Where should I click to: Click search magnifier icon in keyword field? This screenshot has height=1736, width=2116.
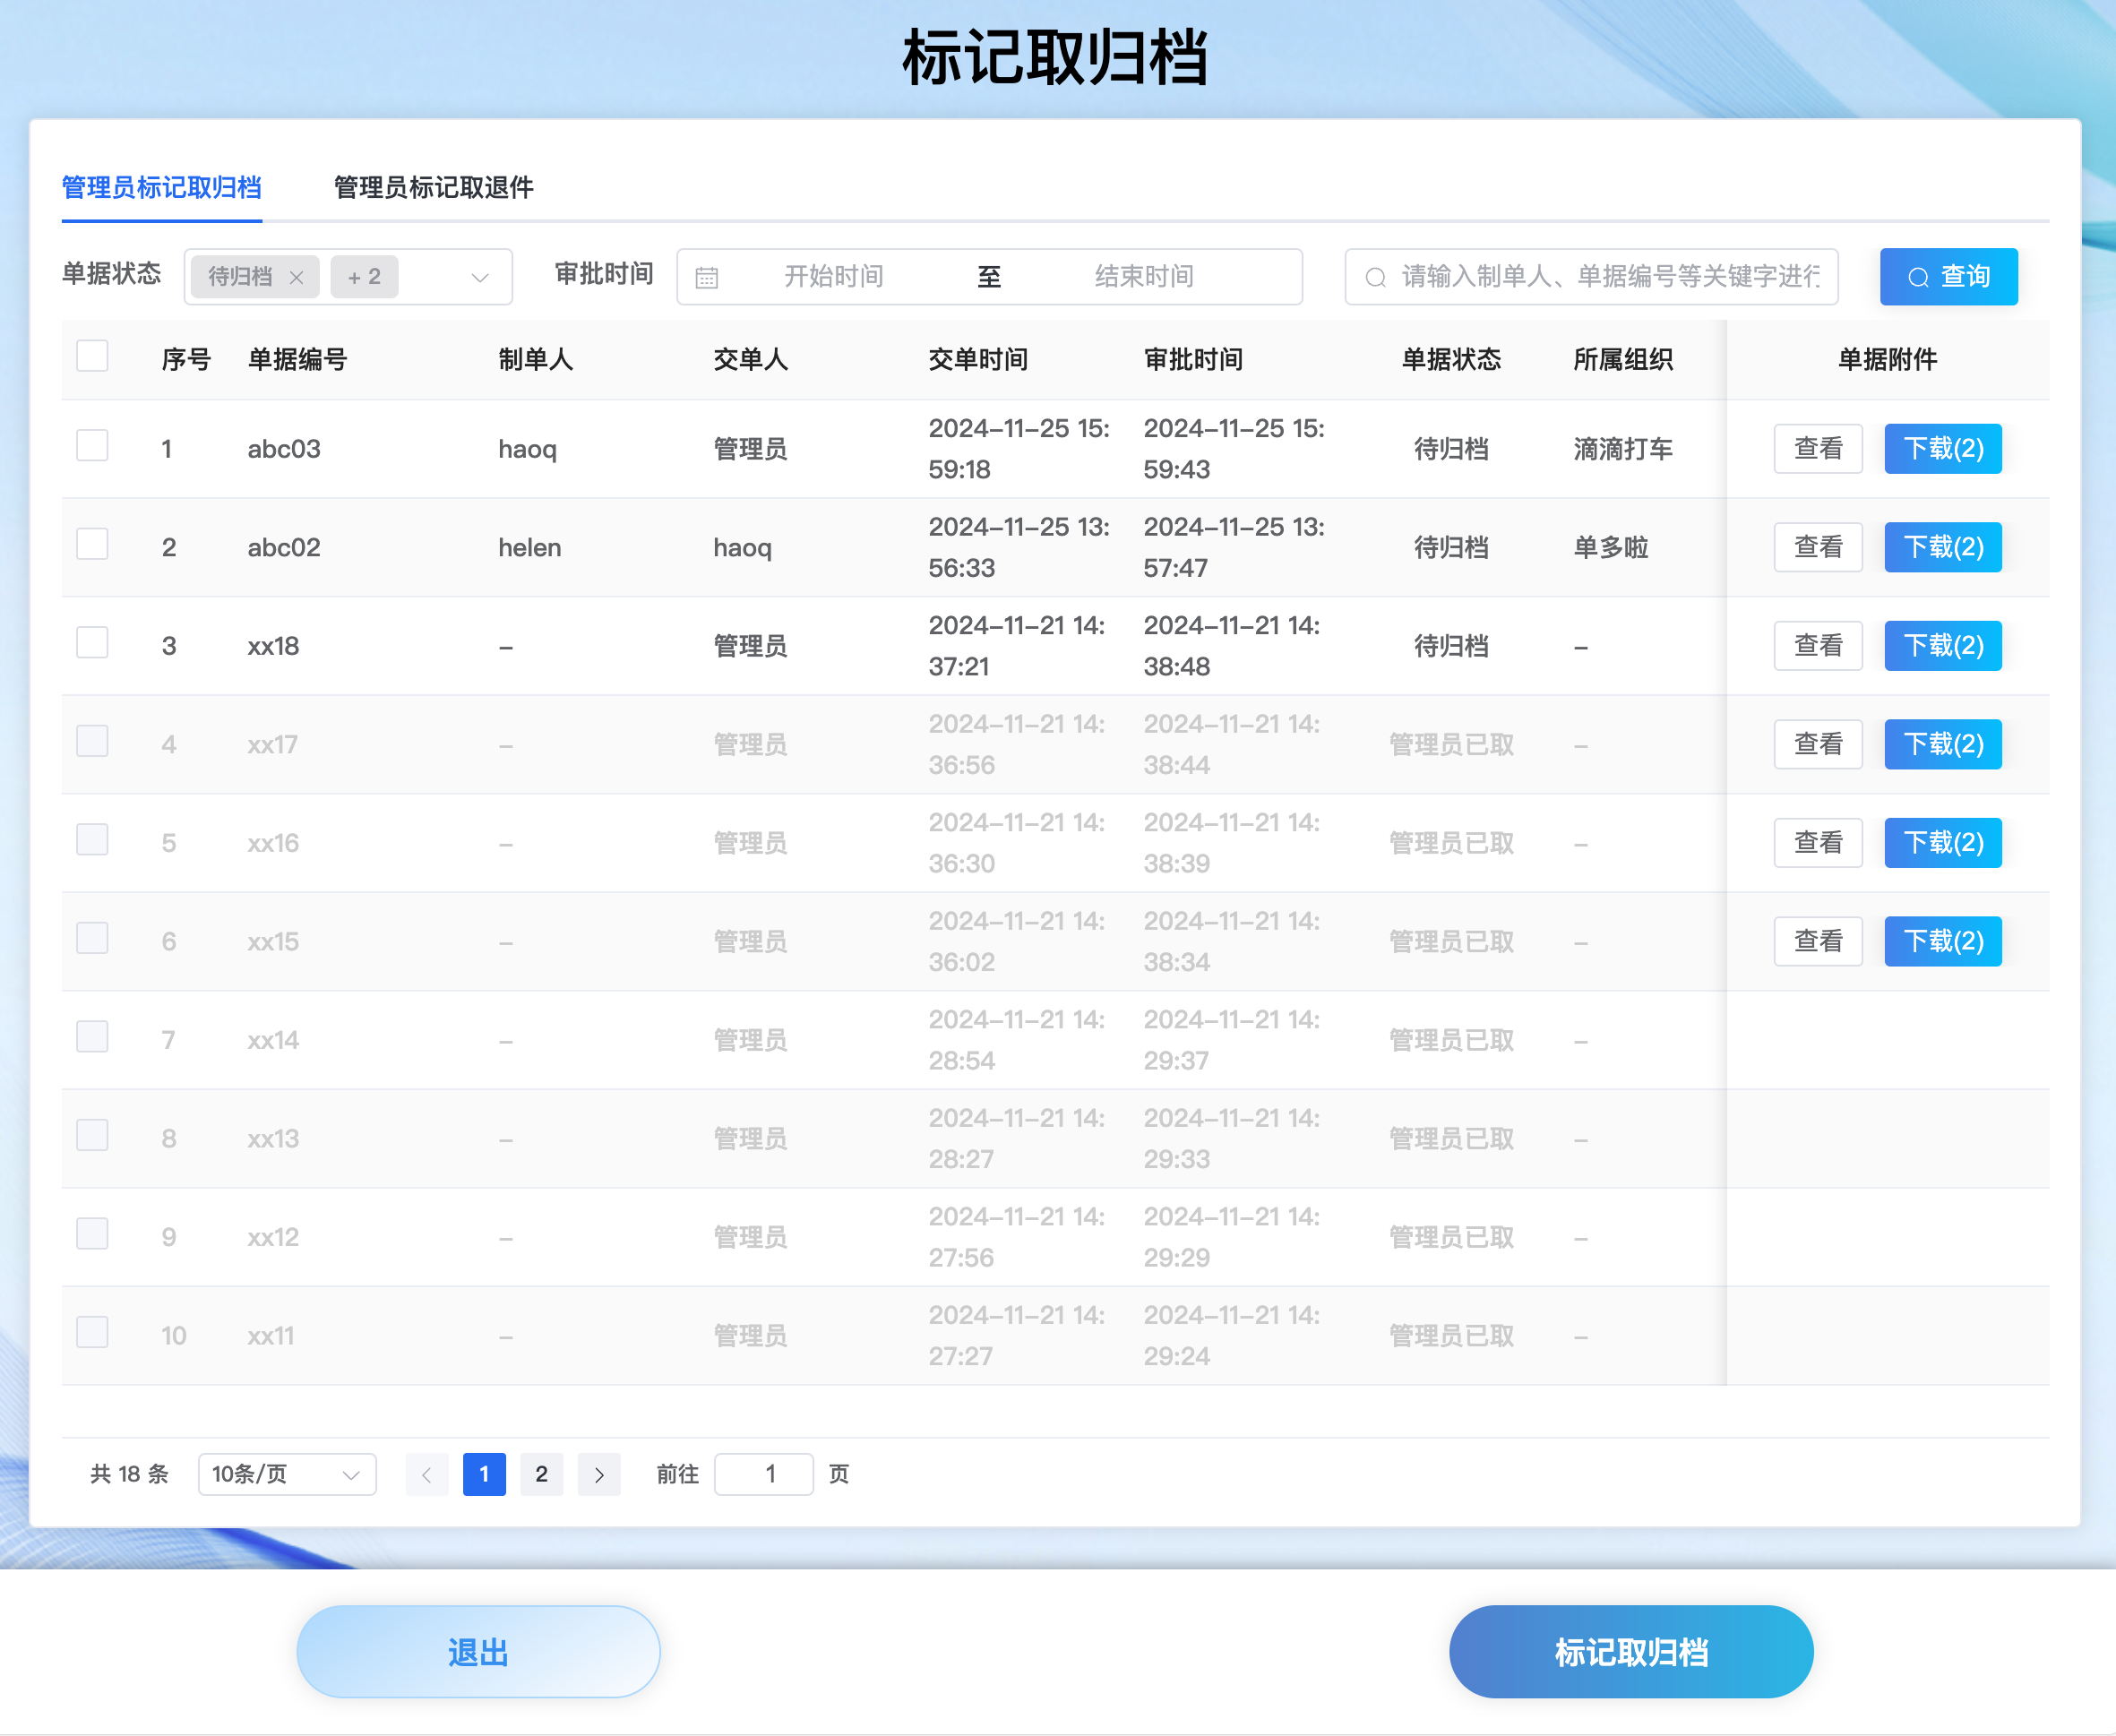coord(1376,278)
